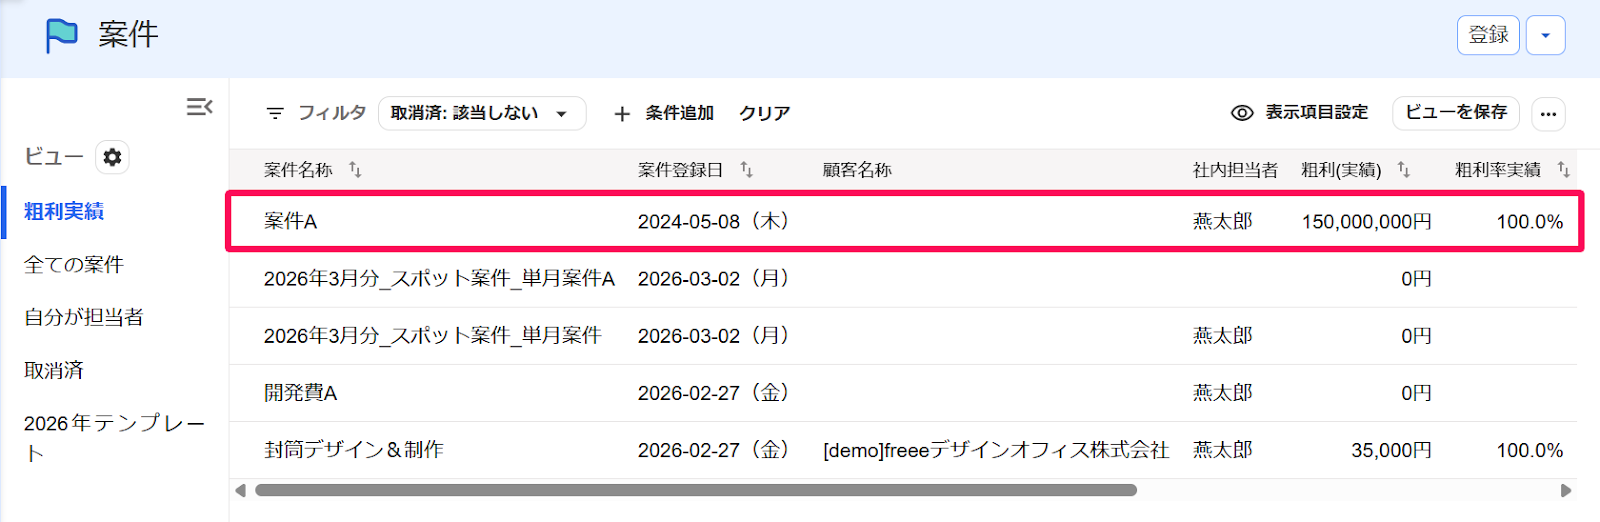Open the 封筒デザイン＆制作 row

904,450
